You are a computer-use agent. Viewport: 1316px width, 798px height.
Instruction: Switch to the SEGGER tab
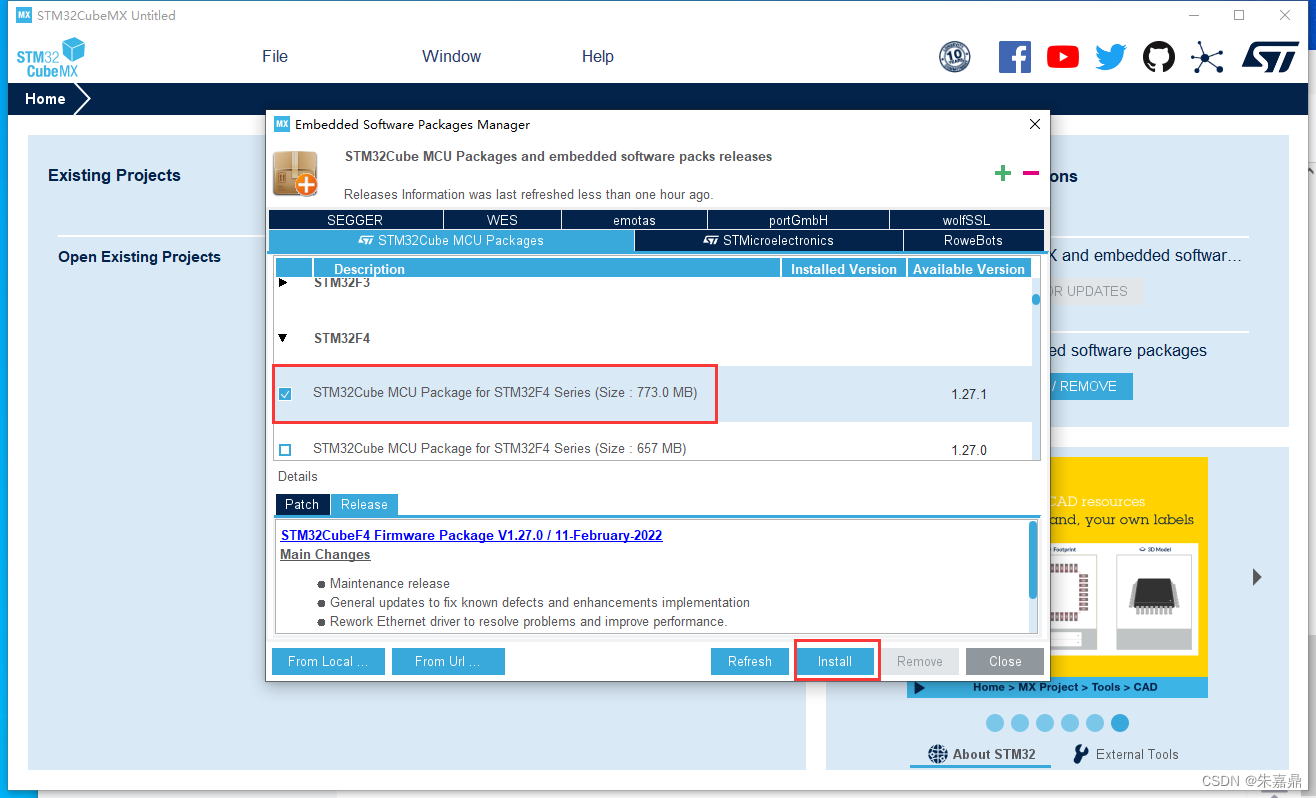(355, 220)
